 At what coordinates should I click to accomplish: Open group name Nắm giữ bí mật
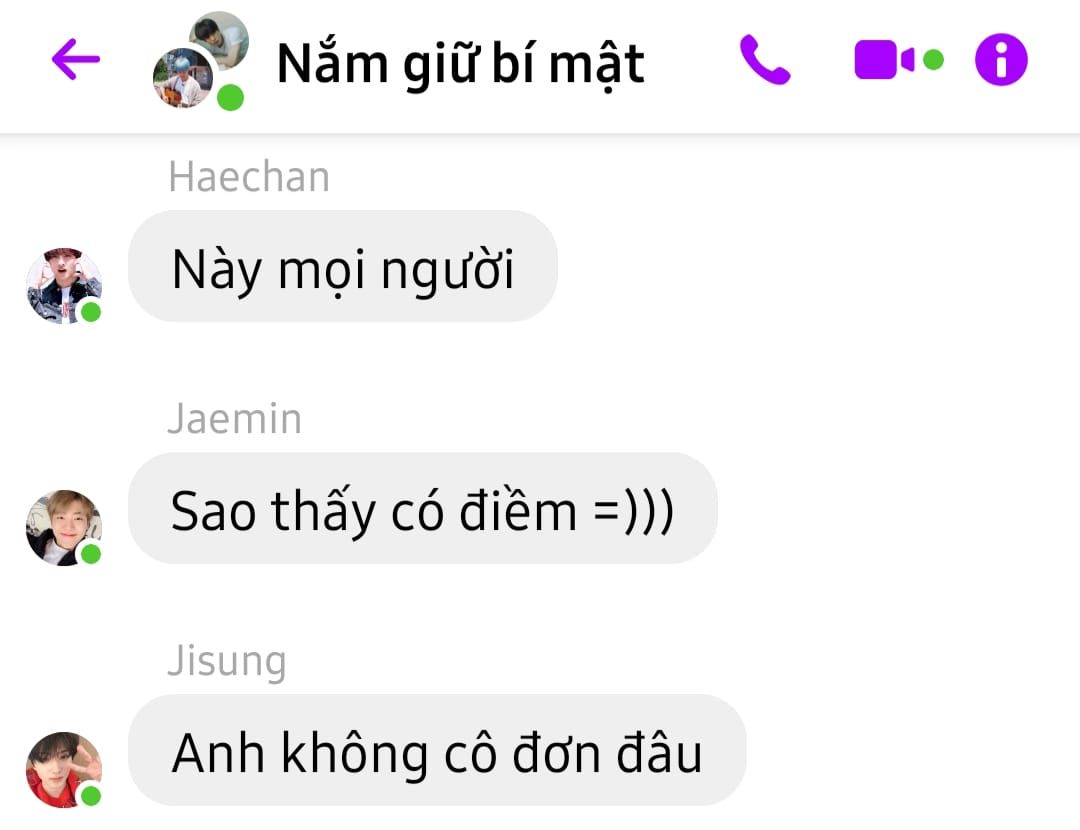460,64
